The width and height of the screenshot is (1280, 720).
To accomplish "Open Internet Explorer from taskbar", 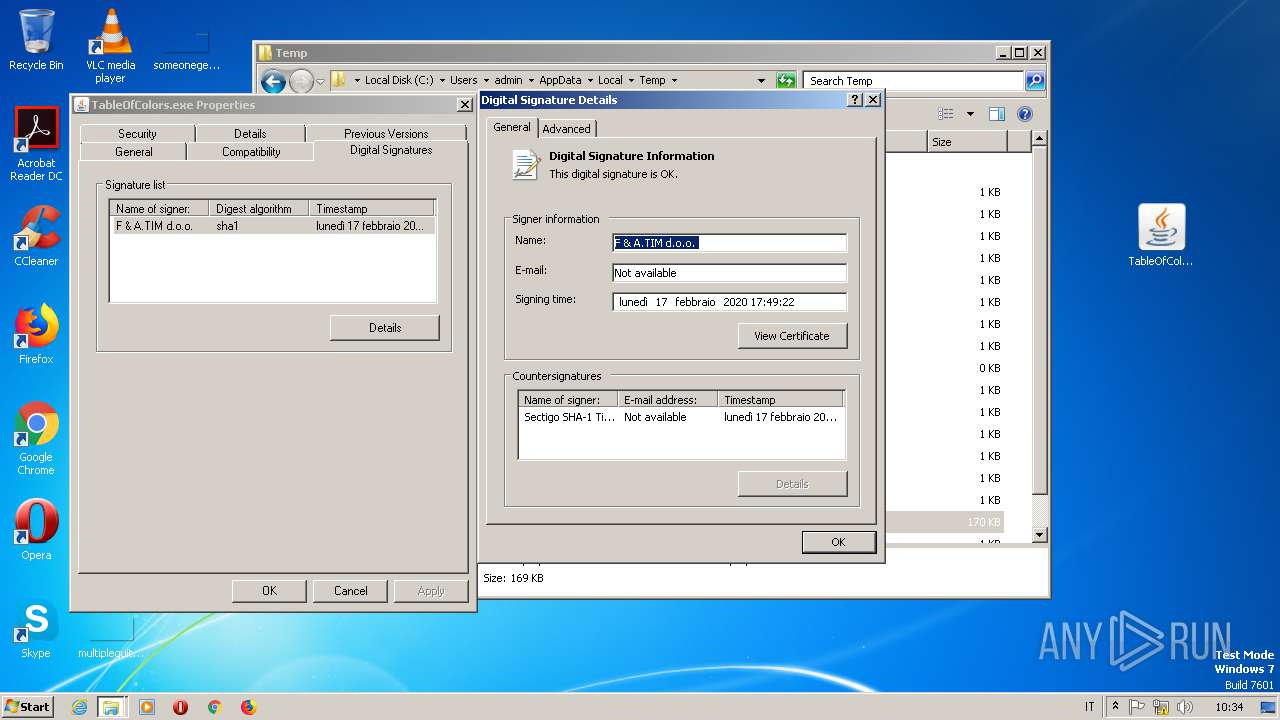I will (x=80, y=707).
